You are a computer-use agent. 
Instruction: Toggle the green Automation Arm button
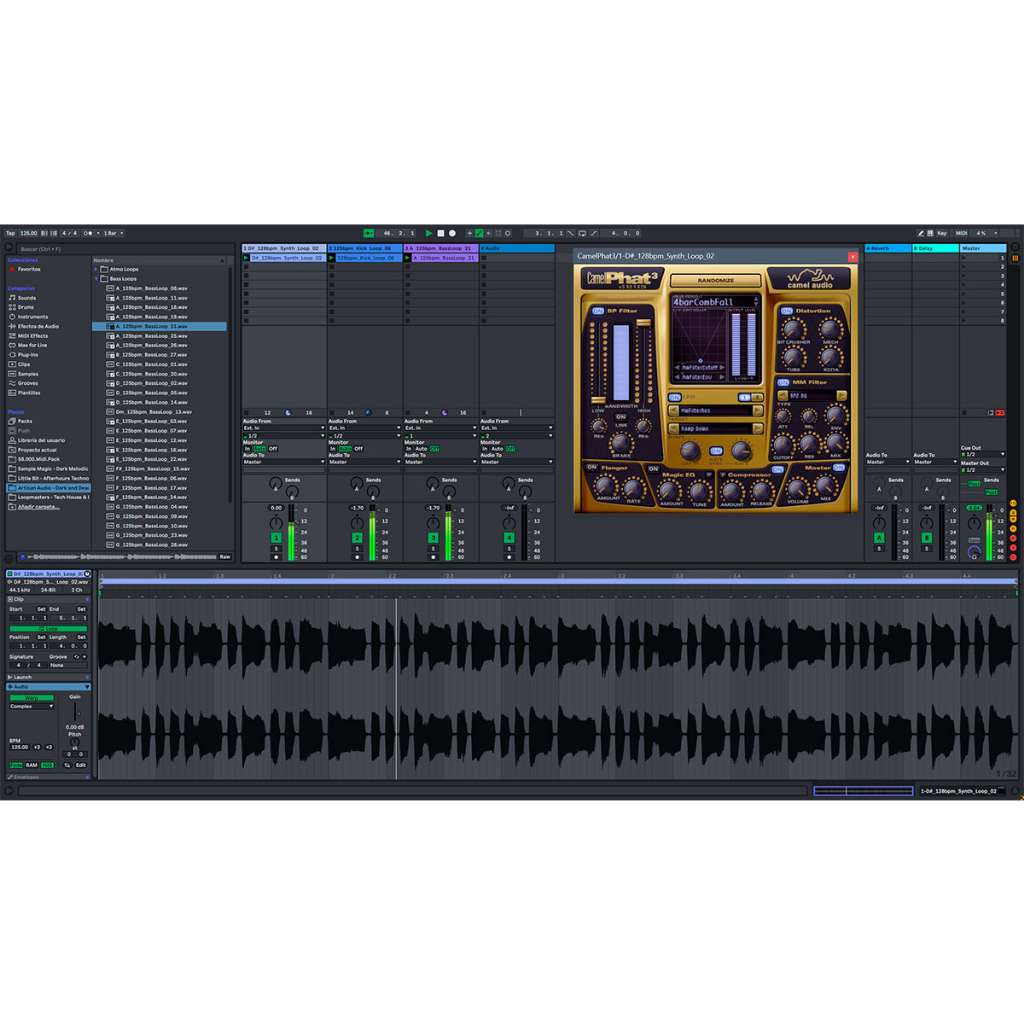click(479, 233)
